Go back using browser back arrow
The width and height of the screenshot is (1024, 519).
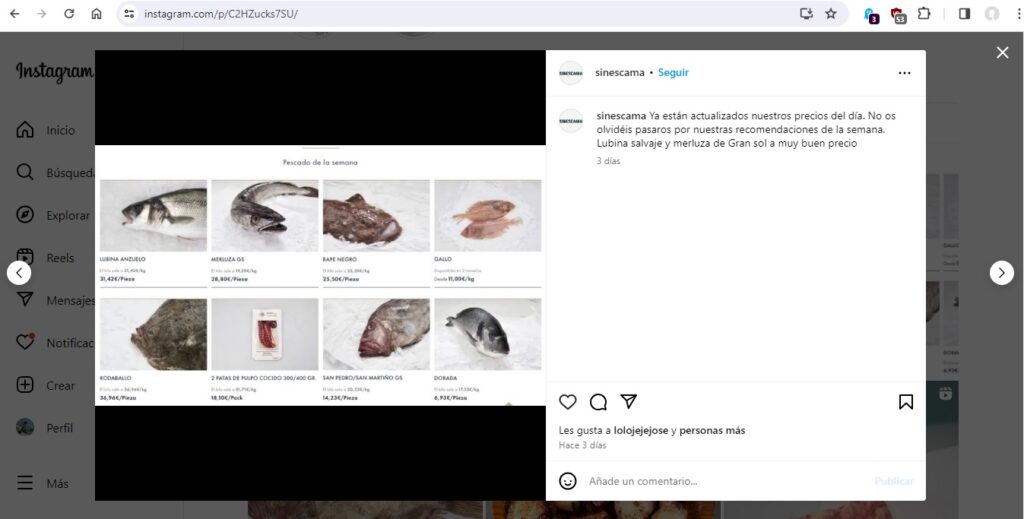point(14,14)
